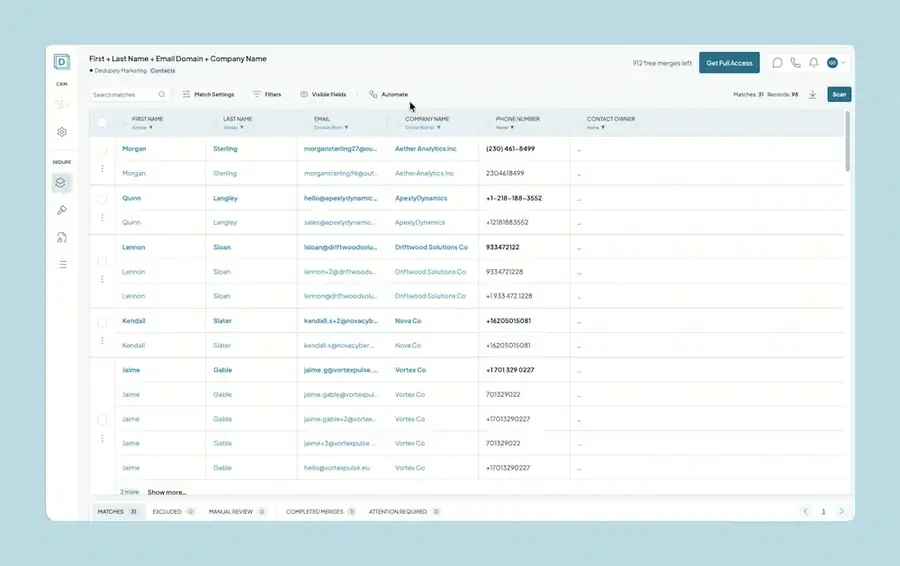Screen dimensions: 900x566
Task: Open the First Name column match-type dropdown
Action: 142,127
